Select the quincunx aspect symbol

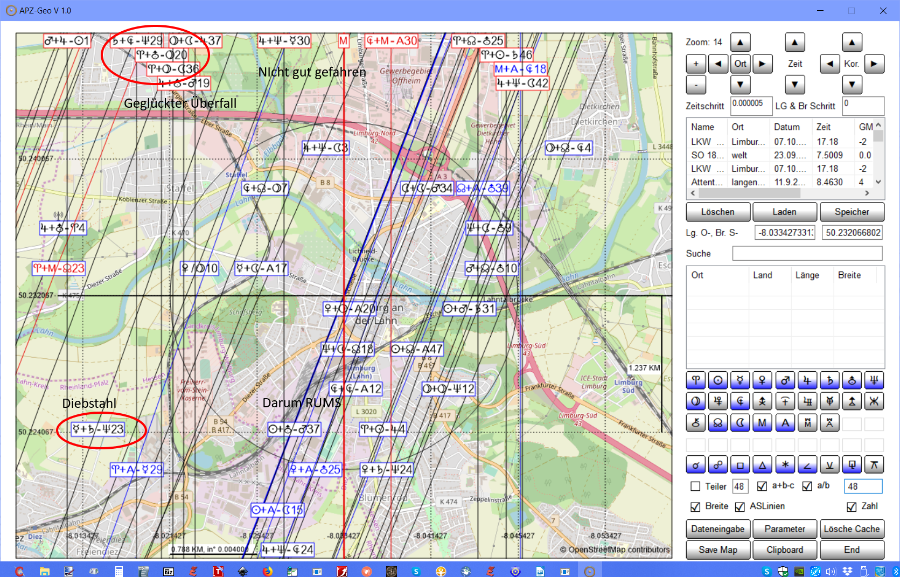coord(875,464)
